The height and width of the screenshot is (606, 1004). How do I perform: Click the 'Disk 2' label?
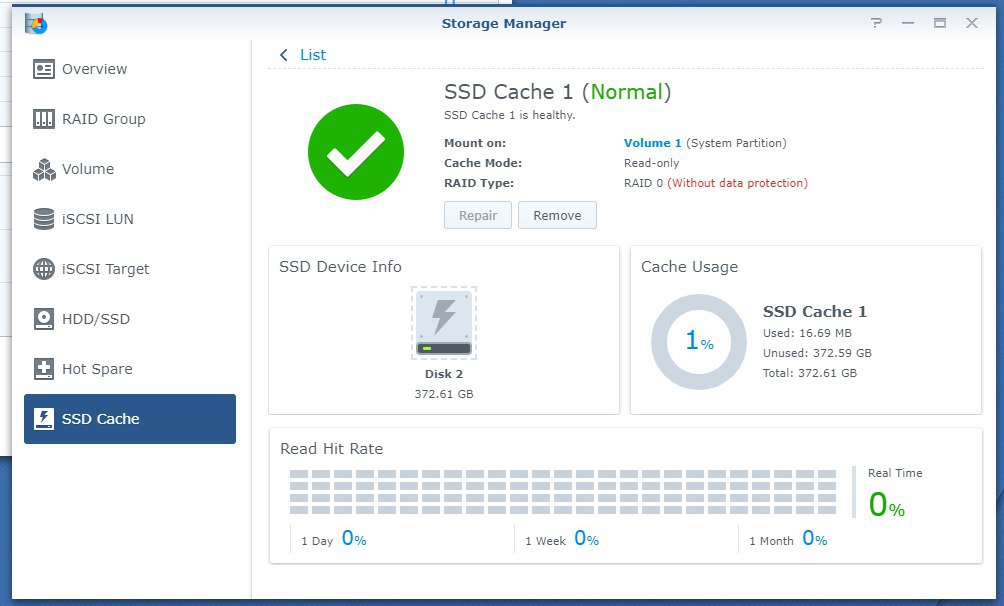click(444, 374)
